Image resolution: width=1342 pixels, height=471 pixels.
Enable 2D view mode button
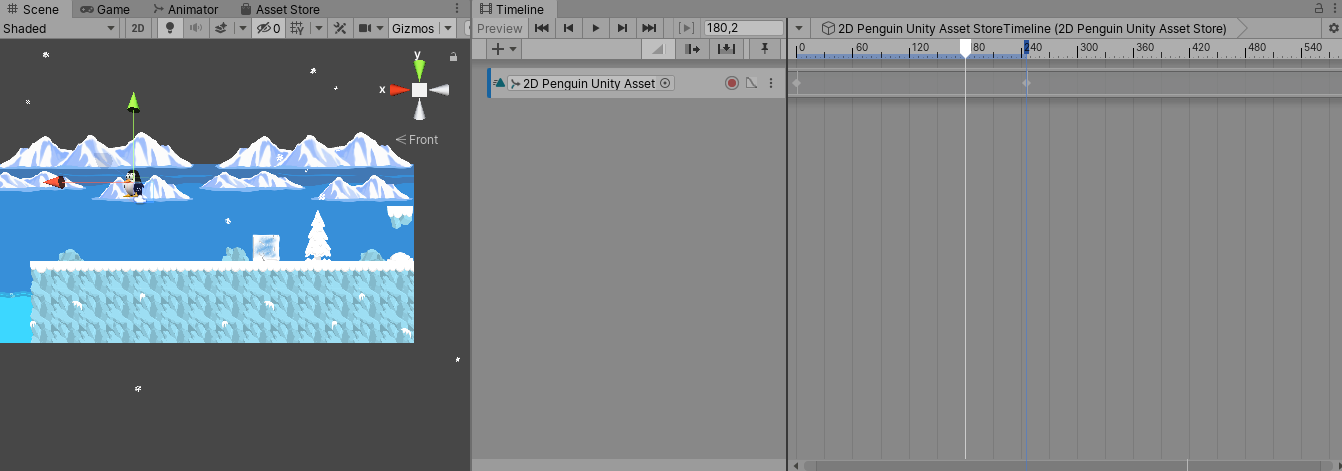coord(139,28)
